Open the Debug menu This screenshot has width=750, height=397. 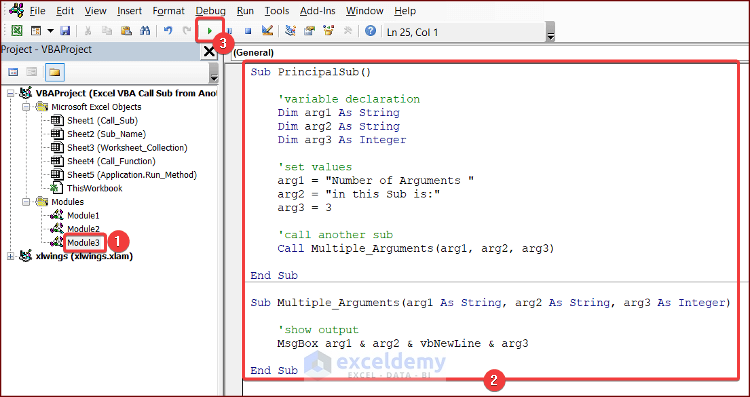click(210, 11)
